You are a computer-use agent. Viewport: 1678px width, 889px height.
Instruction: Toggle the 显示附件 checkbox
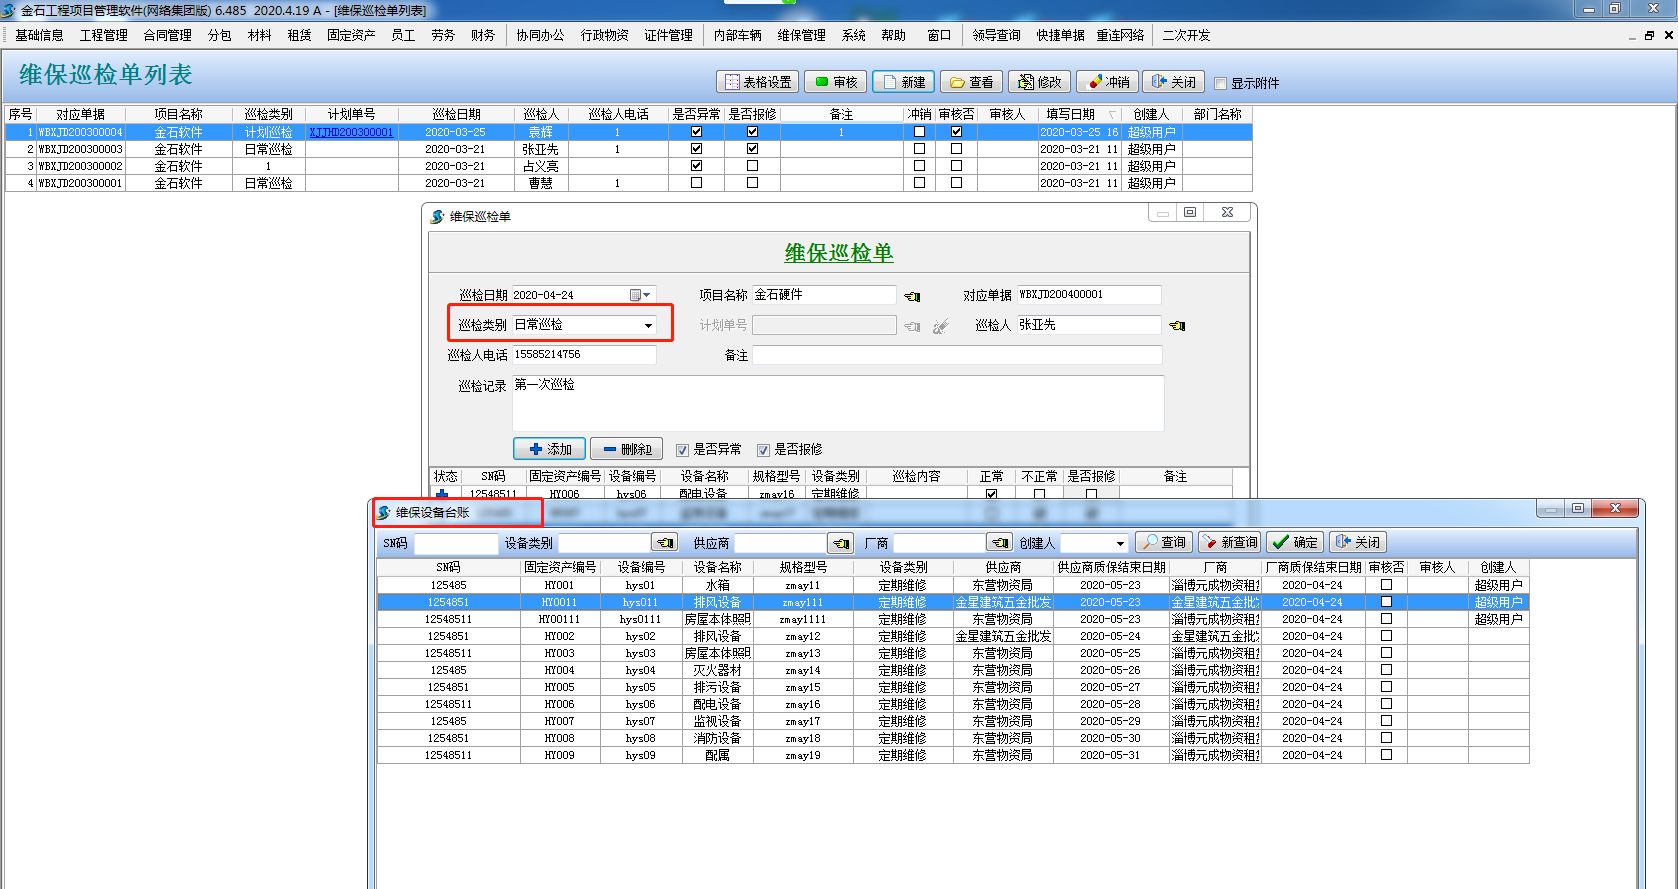[1220, 83]
